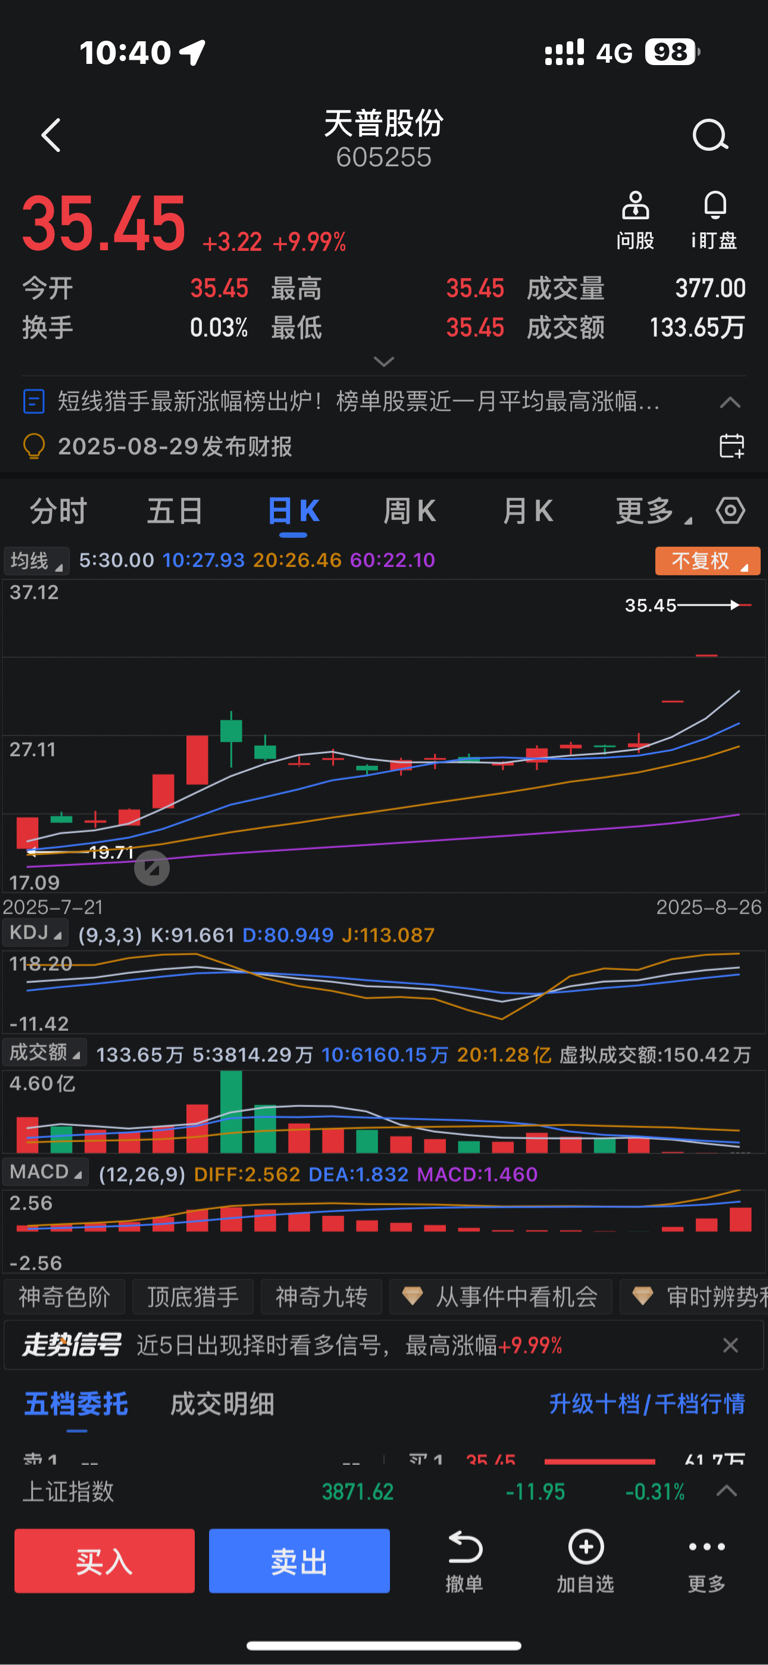The width and height of the screenshot is (768, 1665).
Task: Switch to the 月K tab
Action: tap(527, 511)
